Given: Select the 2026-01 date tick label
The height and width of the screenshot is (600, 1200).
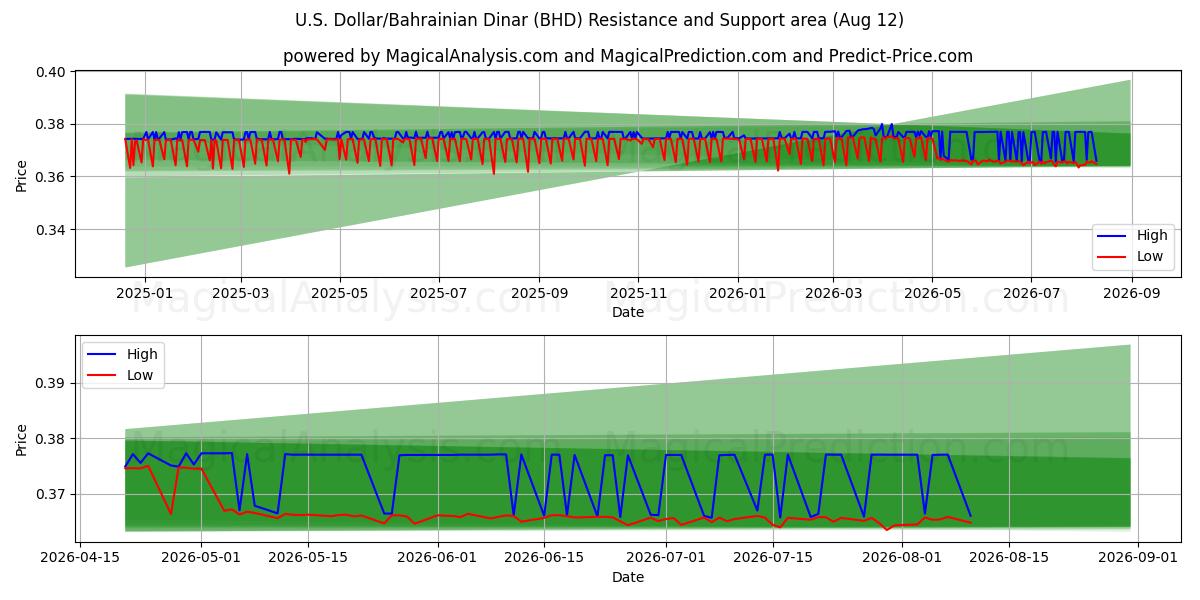Looking at the screenshot, I should pyautogui.click(x=738, y=293).
